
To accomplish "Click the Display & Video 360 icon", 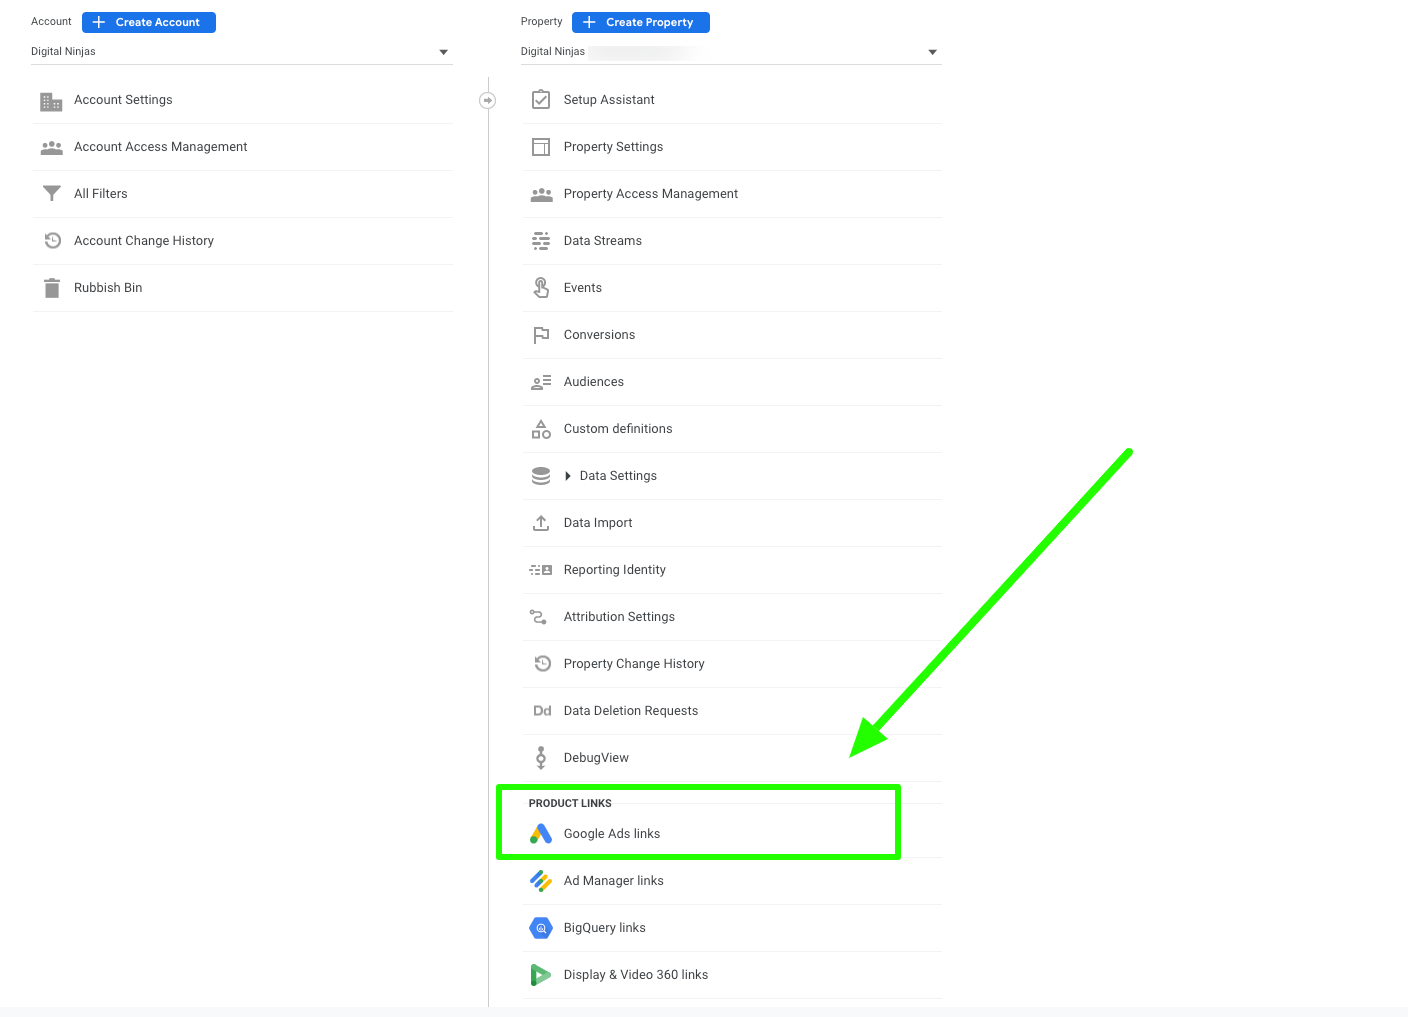I will click(541, 974).
